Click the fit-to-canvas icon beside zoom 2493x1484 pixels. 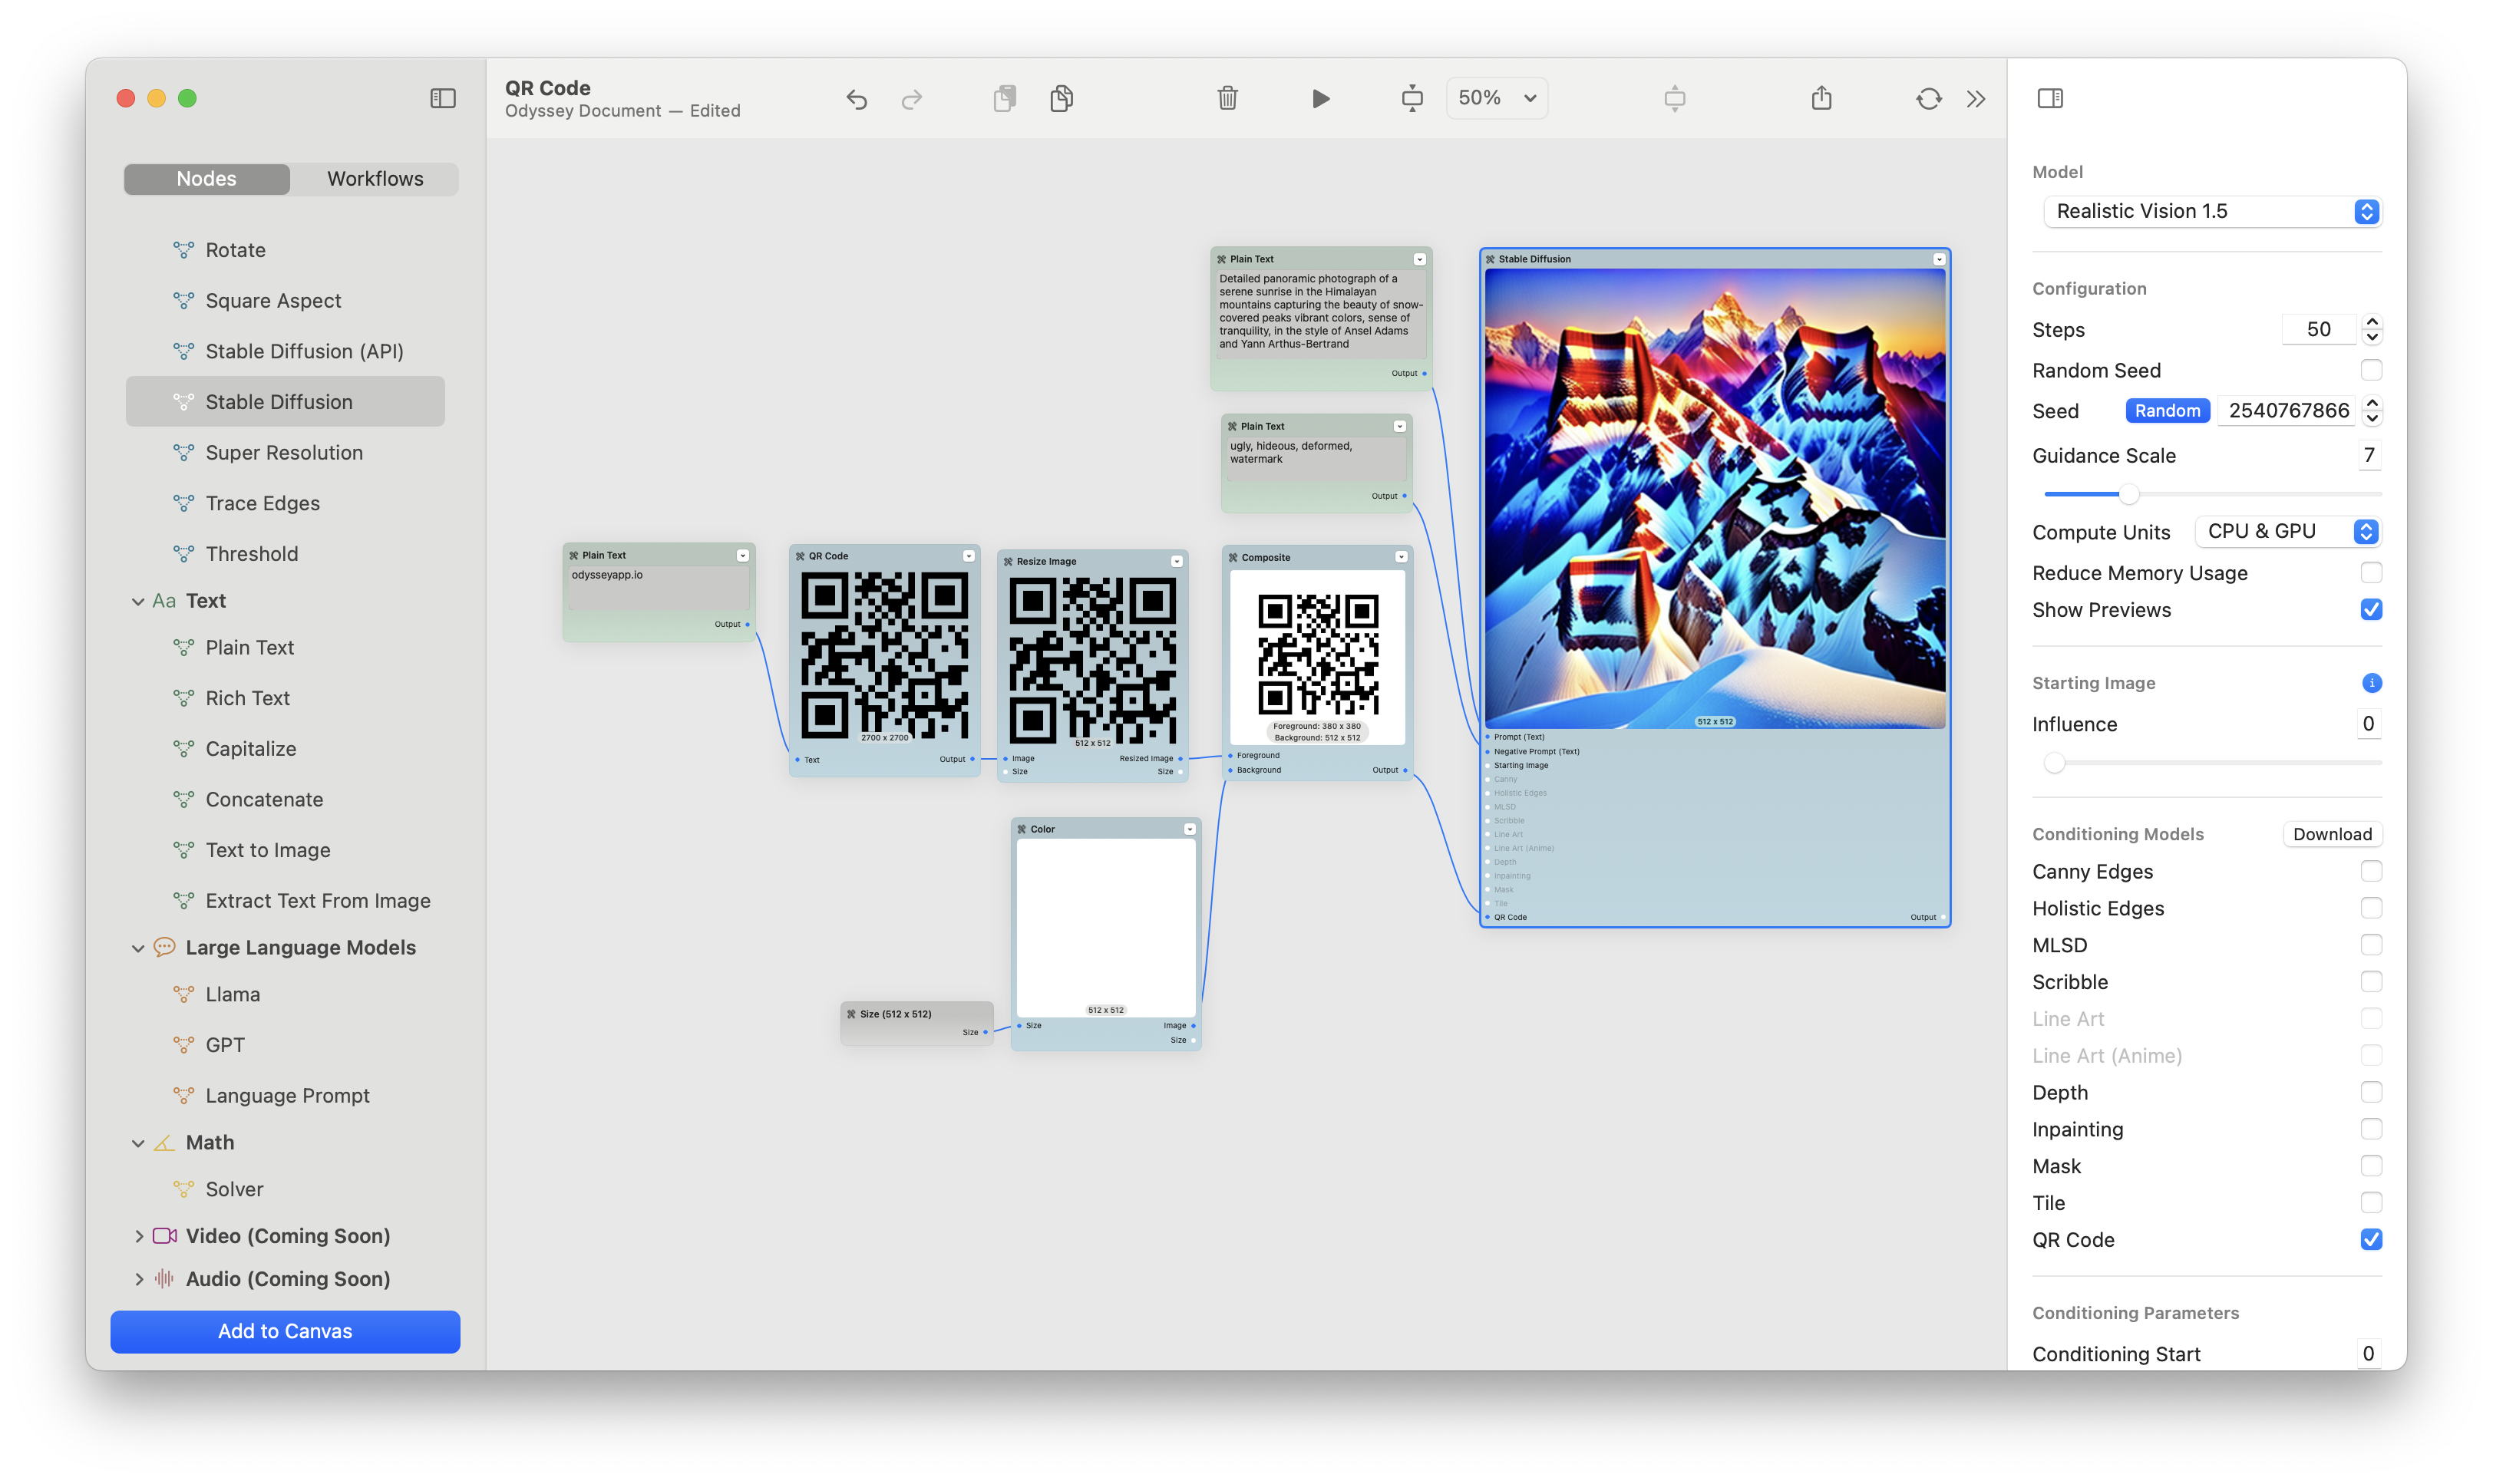pyautogui.click(x=1411, y=98)
